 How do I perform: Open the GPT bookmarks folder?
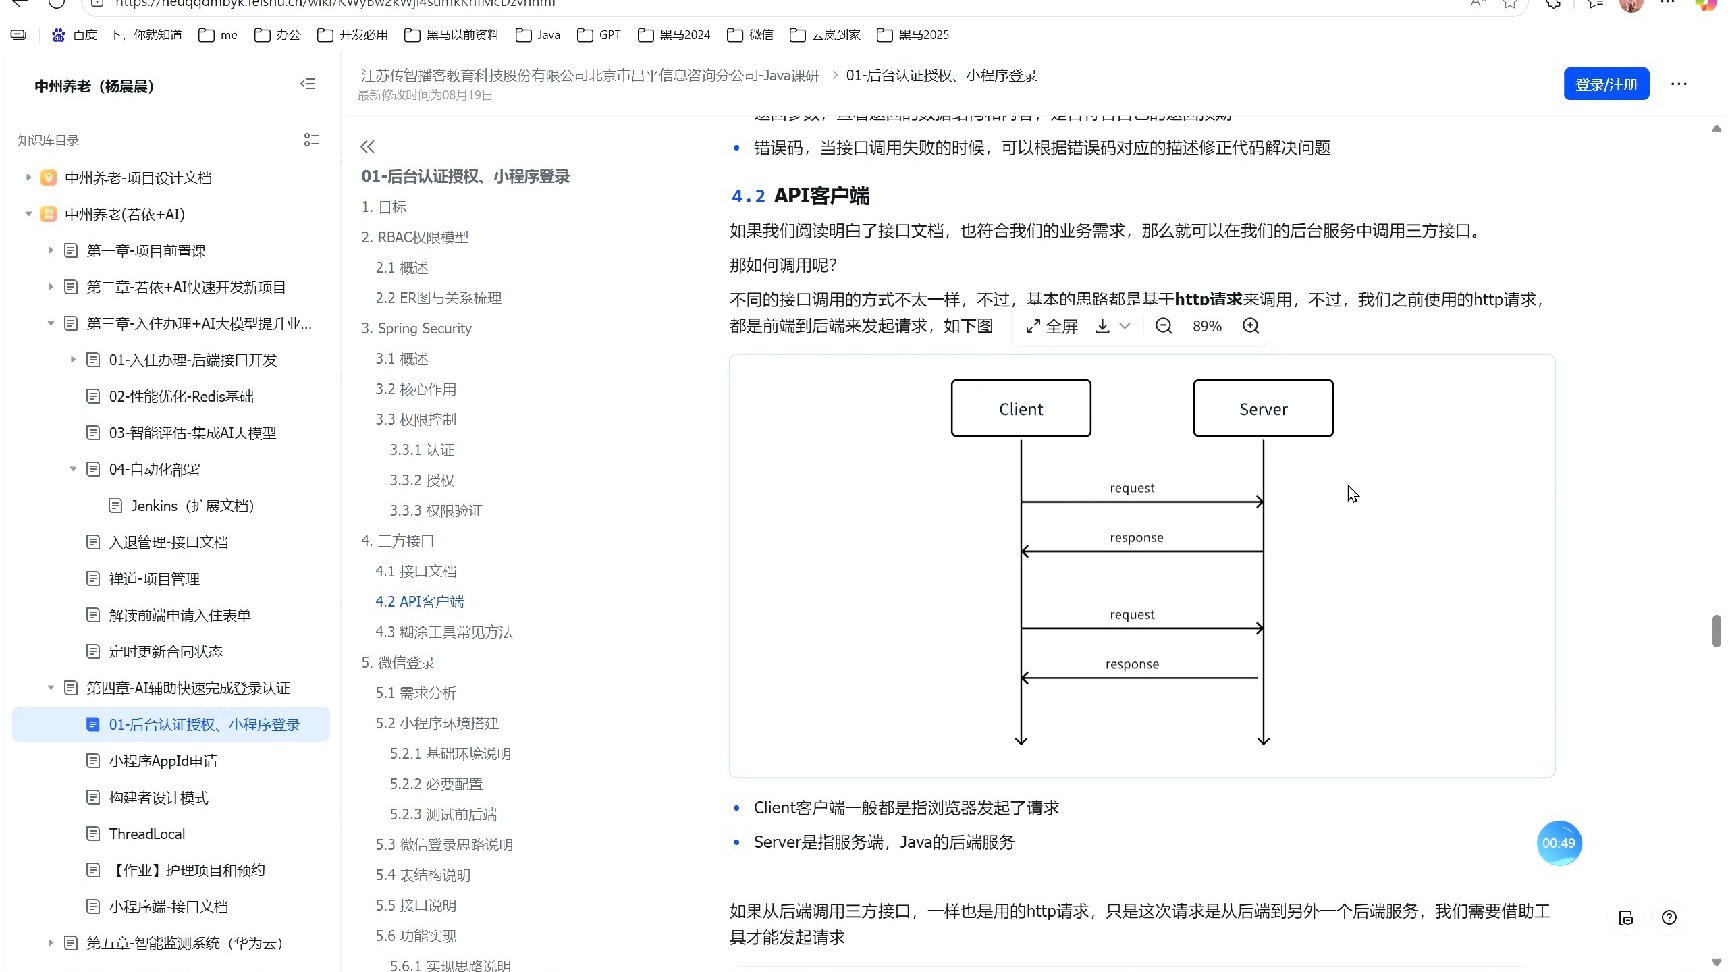(x=599, y=35)
